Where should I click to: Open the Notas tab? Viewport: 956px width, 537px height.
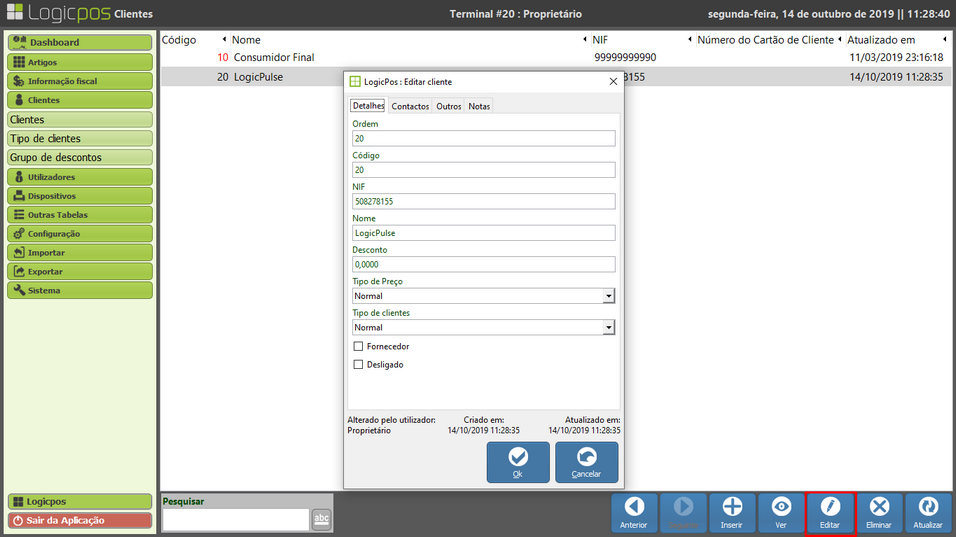(x=479, y=106)
